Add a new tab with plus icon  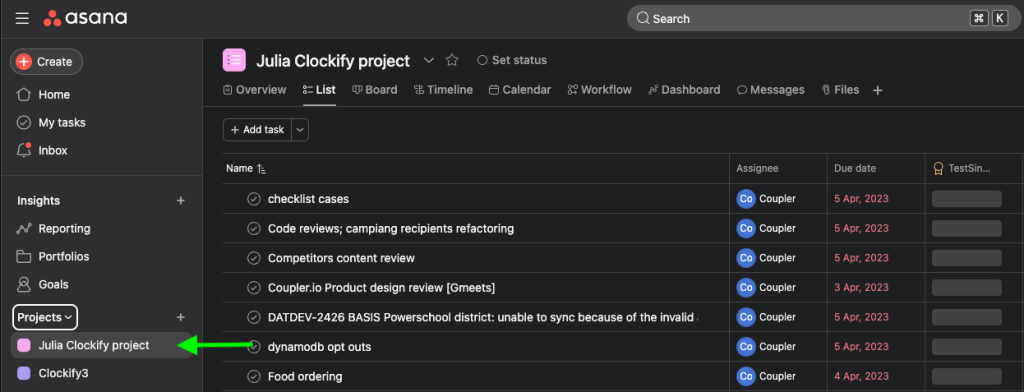[878, 91]
